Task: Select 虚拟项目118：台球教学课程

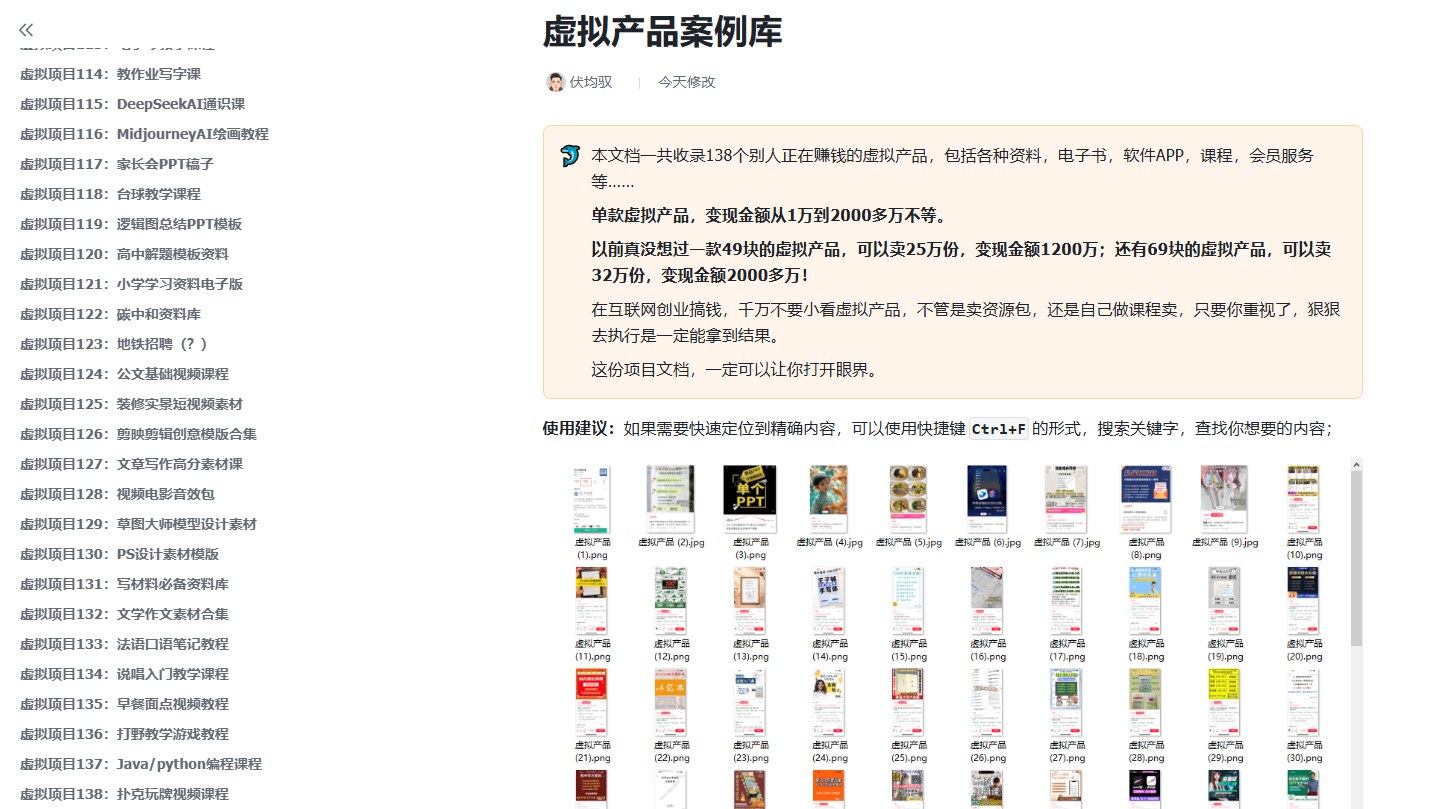Action: [110, 194]
